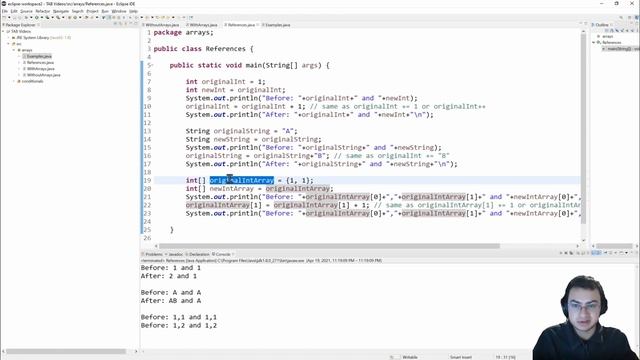Screen dimensions: 640x360
Task: Collapse the TAB Videos project node
Action: (x=3, y=31)
